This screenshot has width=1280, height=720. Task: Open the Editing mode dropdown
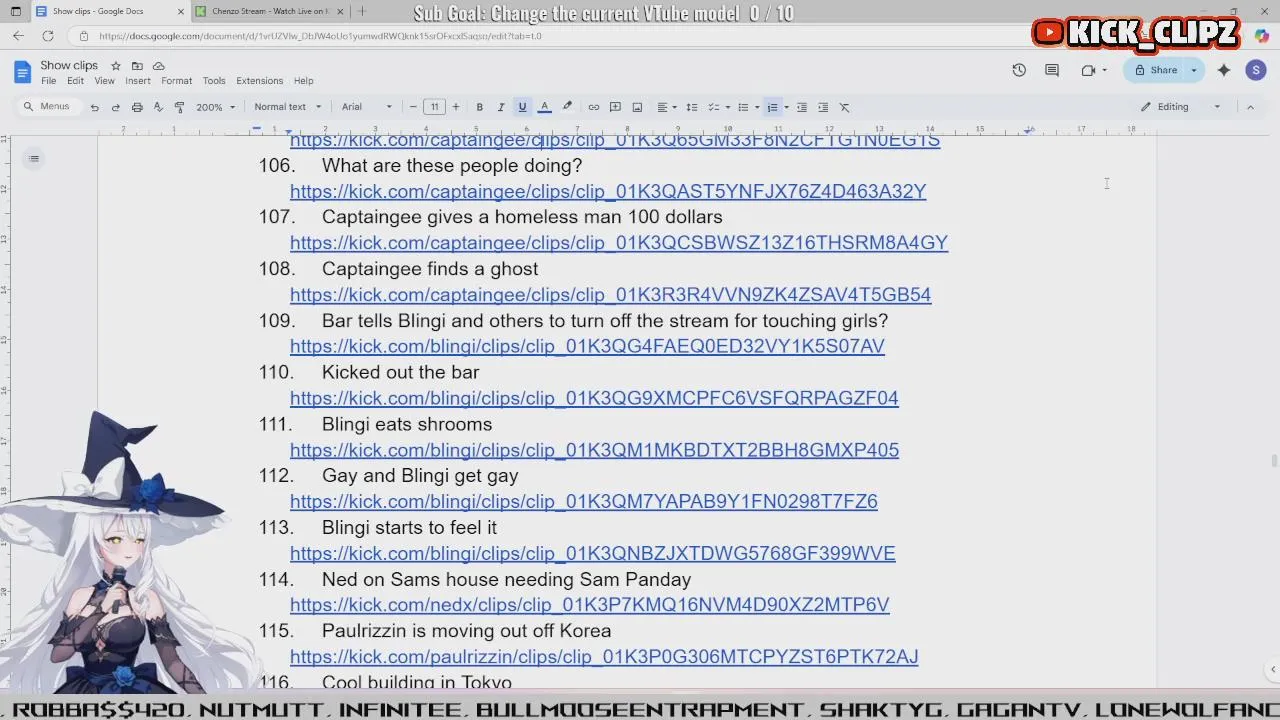click(x=1182, y=107)
